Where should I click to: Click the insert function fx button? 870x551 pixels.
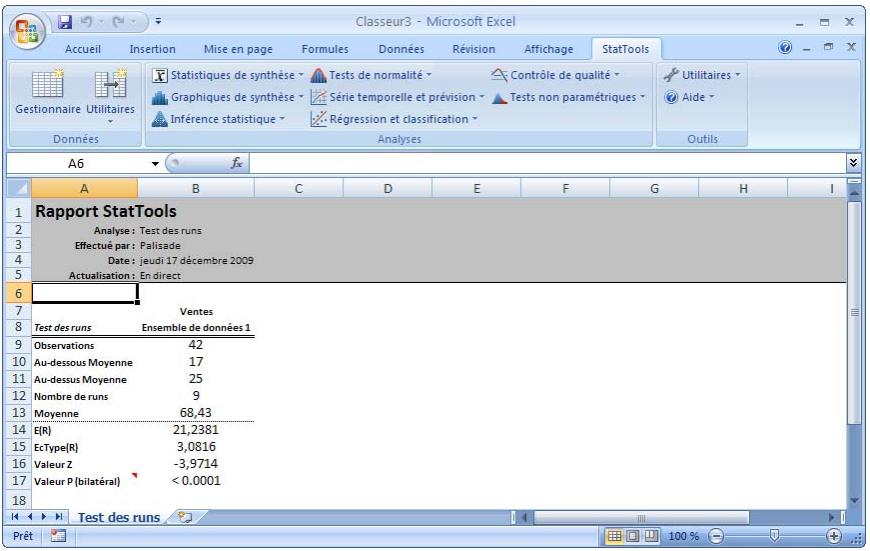coord(237,163)
